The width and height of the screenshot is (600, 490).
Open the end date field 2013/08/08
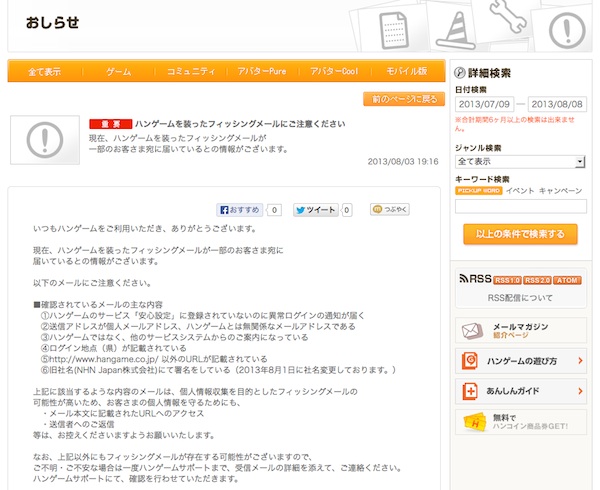(557, 104)
